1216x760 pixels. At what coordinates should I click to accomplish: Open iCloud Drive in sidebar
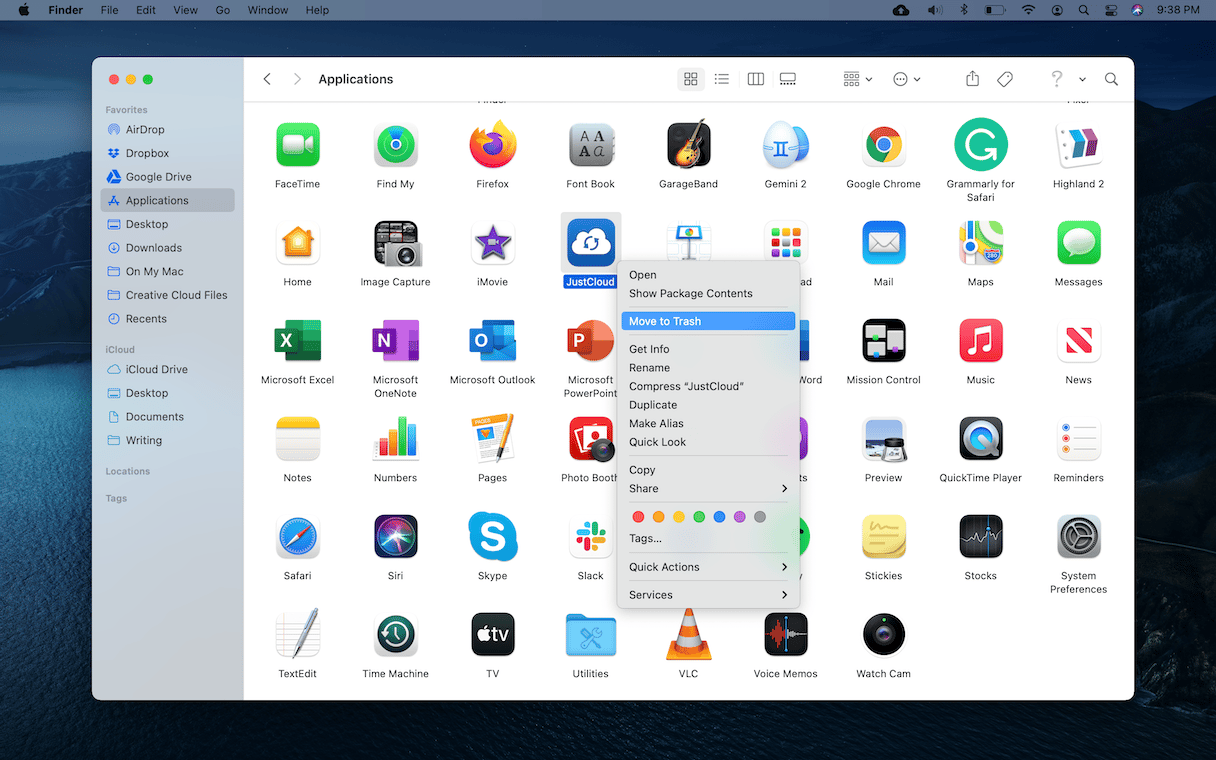tap(168, 369)
